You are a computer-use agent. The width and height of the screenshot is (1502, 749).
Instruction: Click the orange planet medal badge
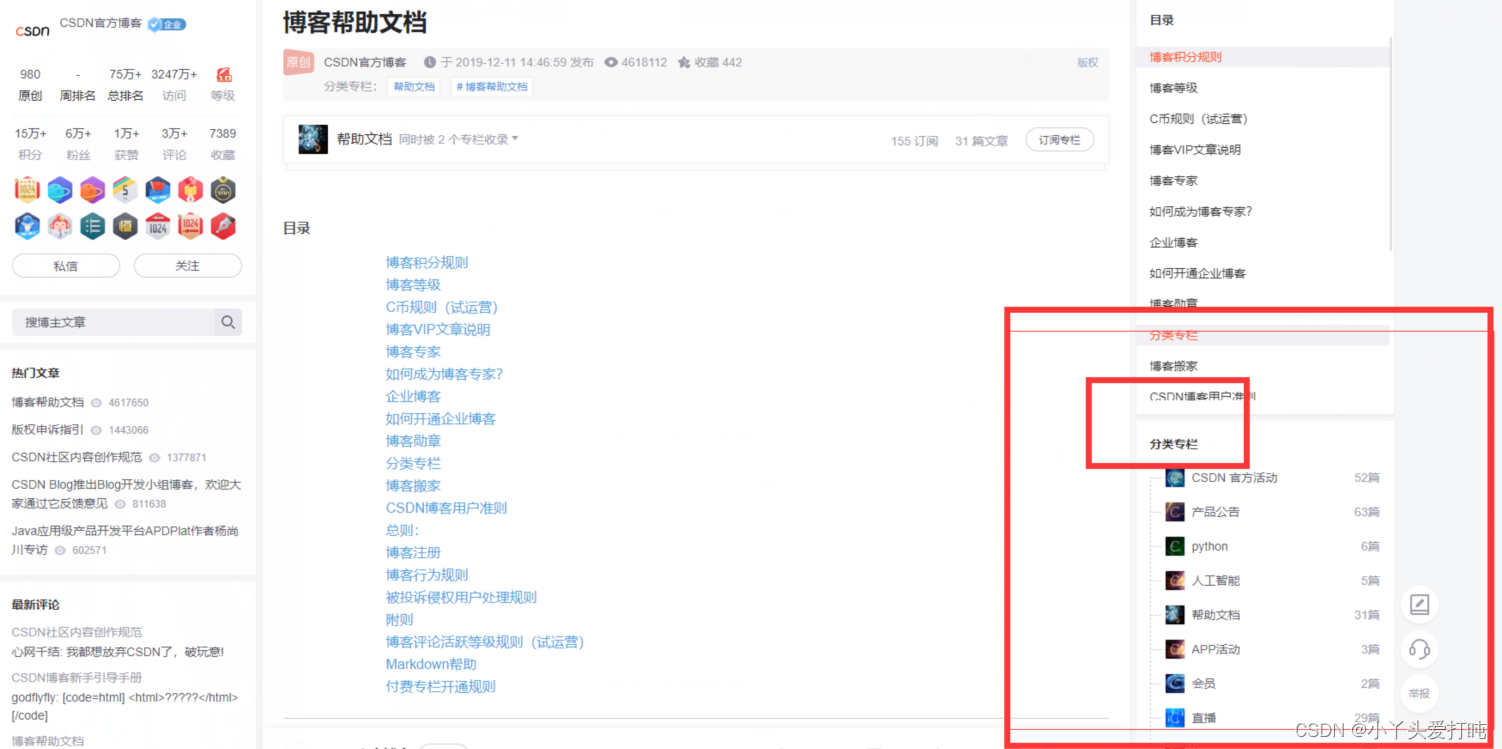coord(92,190)
